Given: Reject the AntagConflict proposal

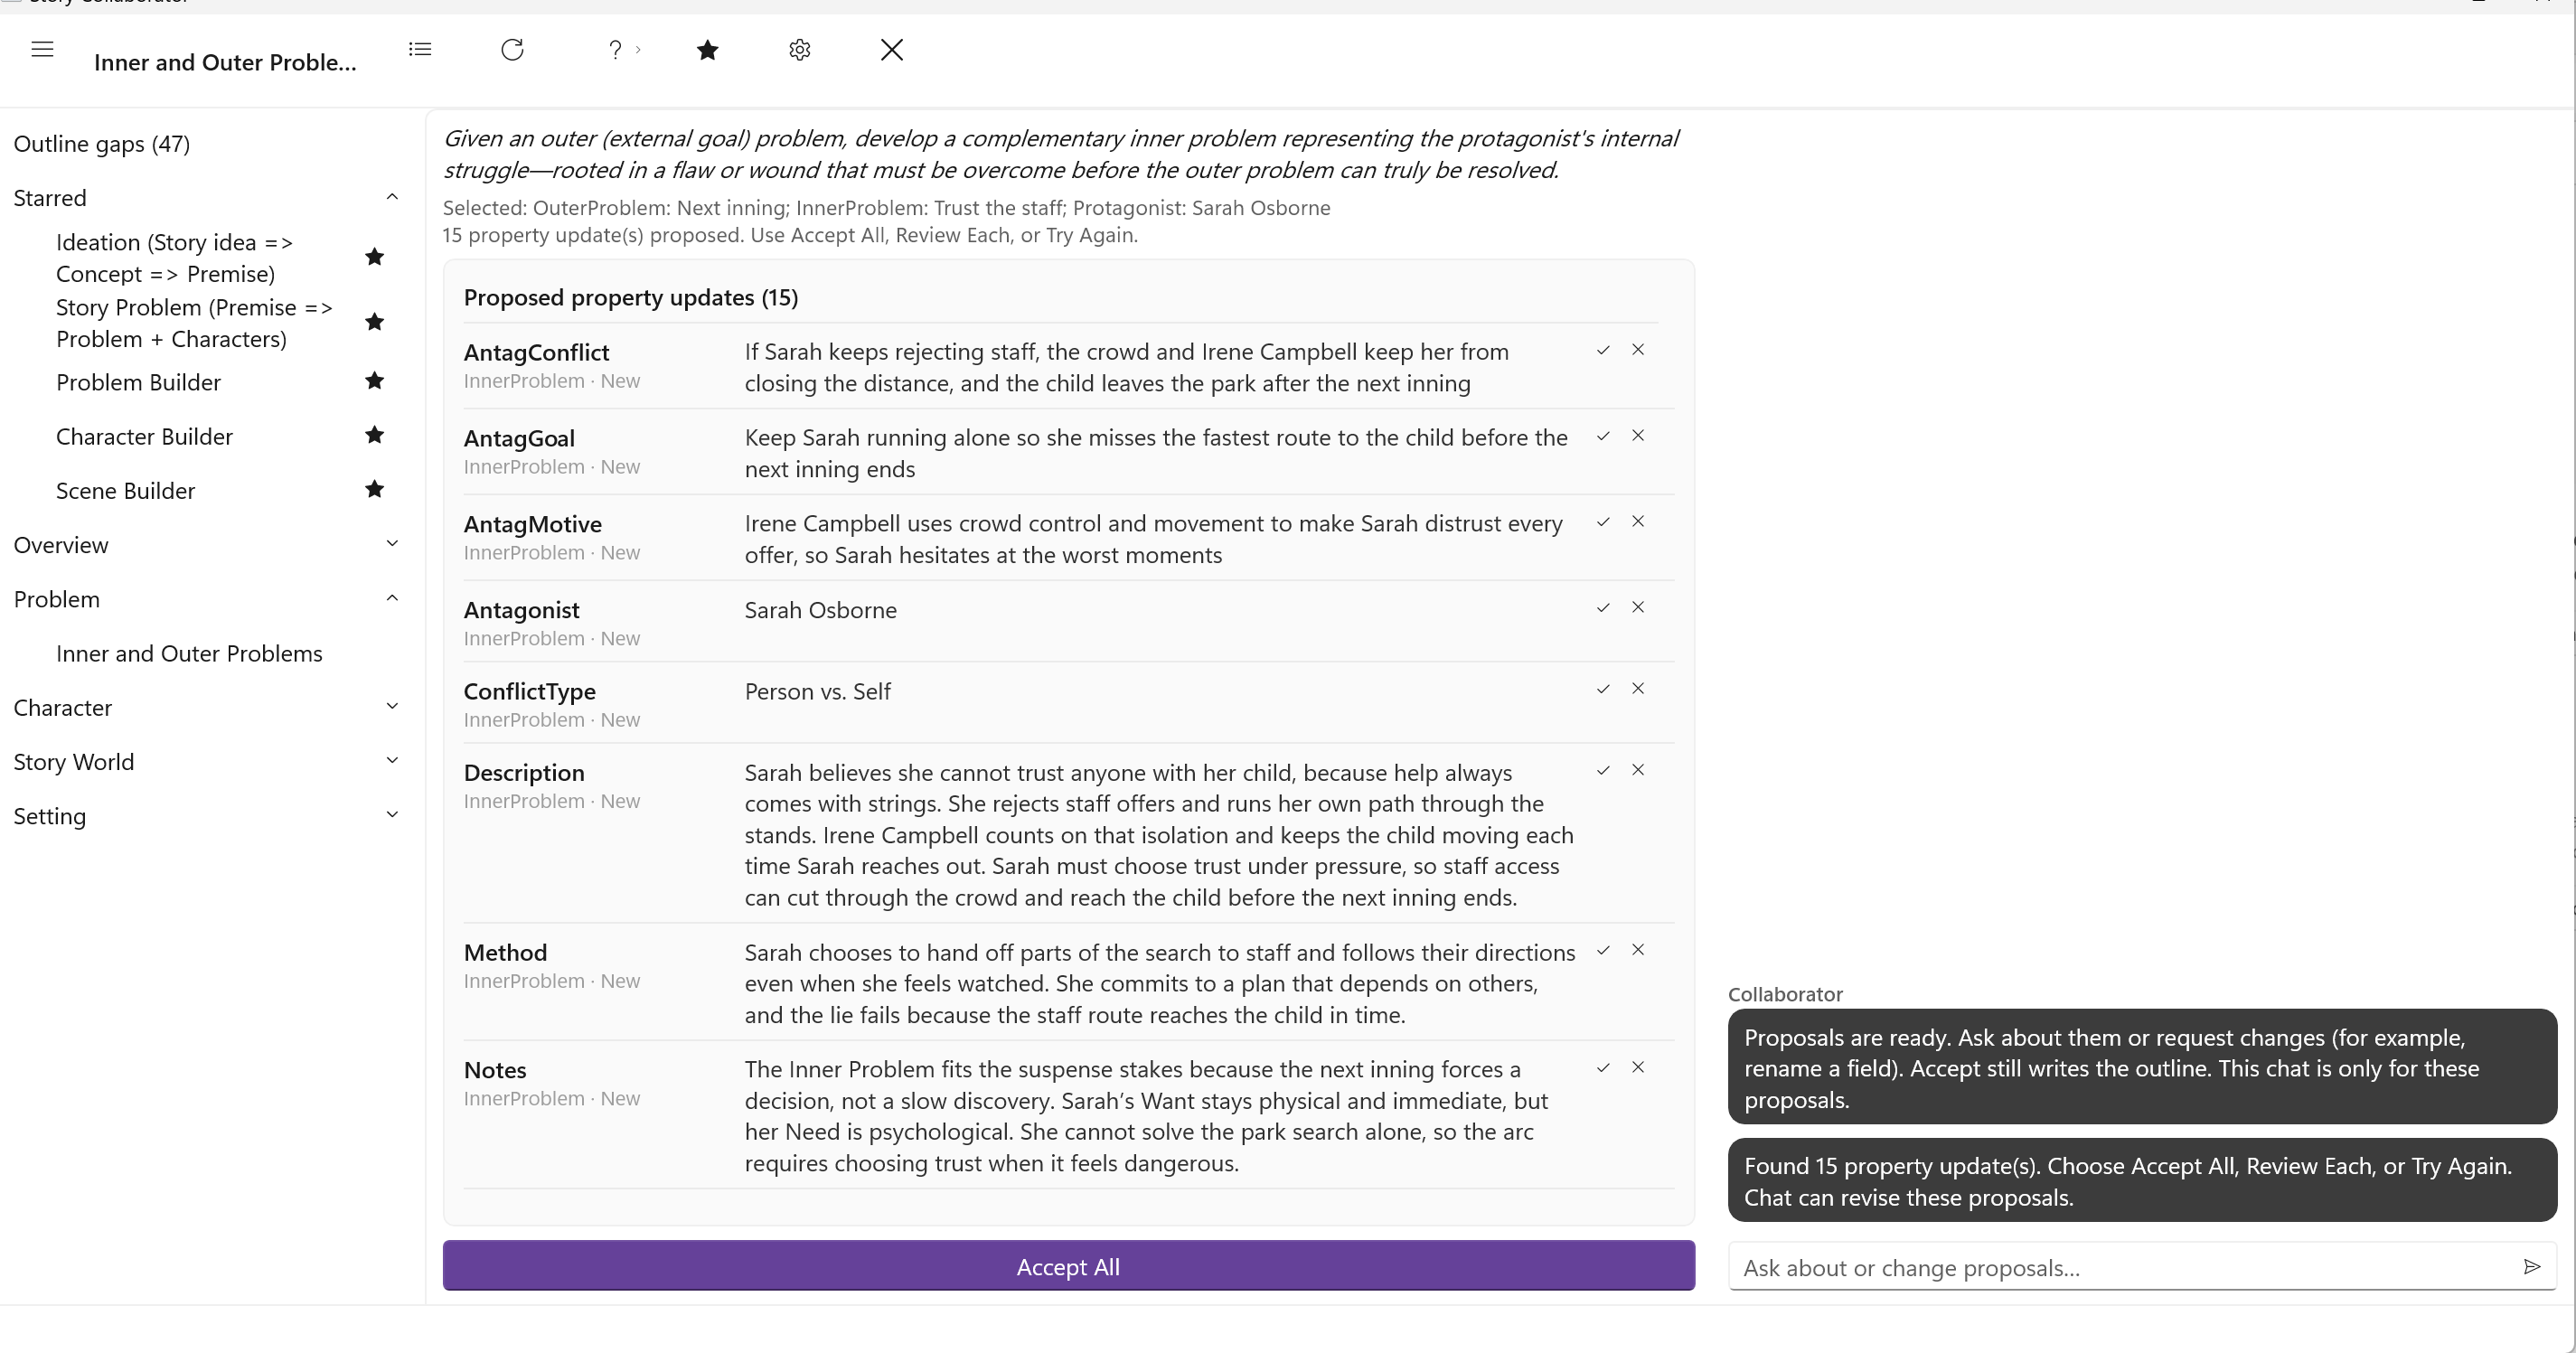Looking at the screenshot, I should [1638, 350].
